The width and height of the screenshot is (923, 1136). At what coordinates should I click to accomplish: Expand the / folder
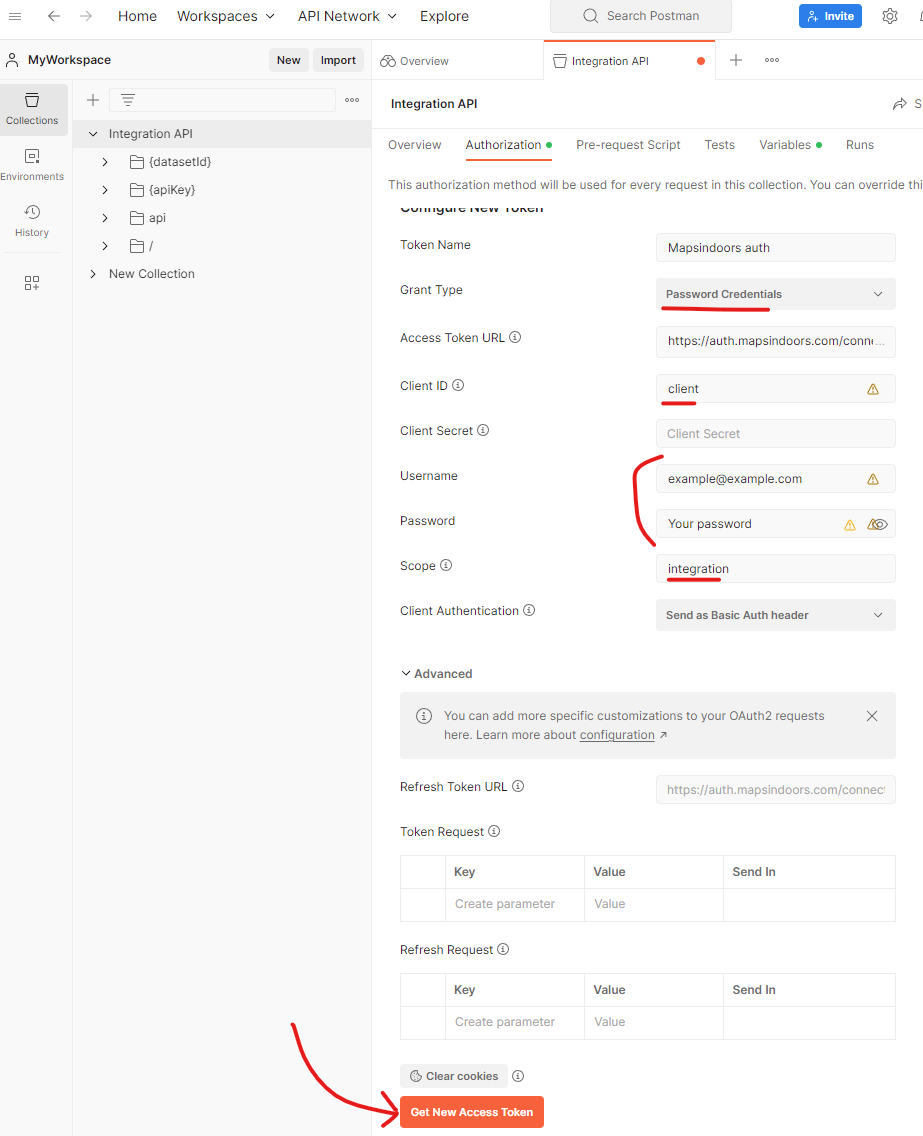(105, 246)
